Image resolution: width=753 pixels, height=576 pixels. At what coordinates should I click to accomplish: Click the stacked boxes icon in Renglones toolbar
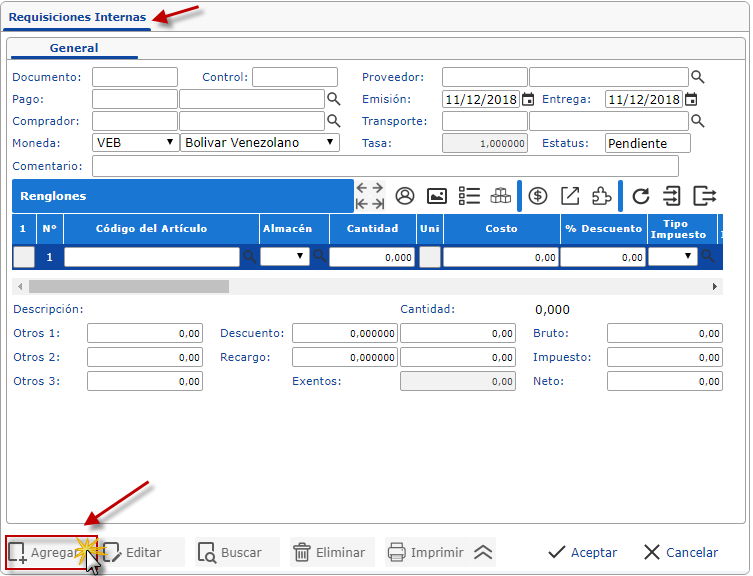[x=500, y=196]
